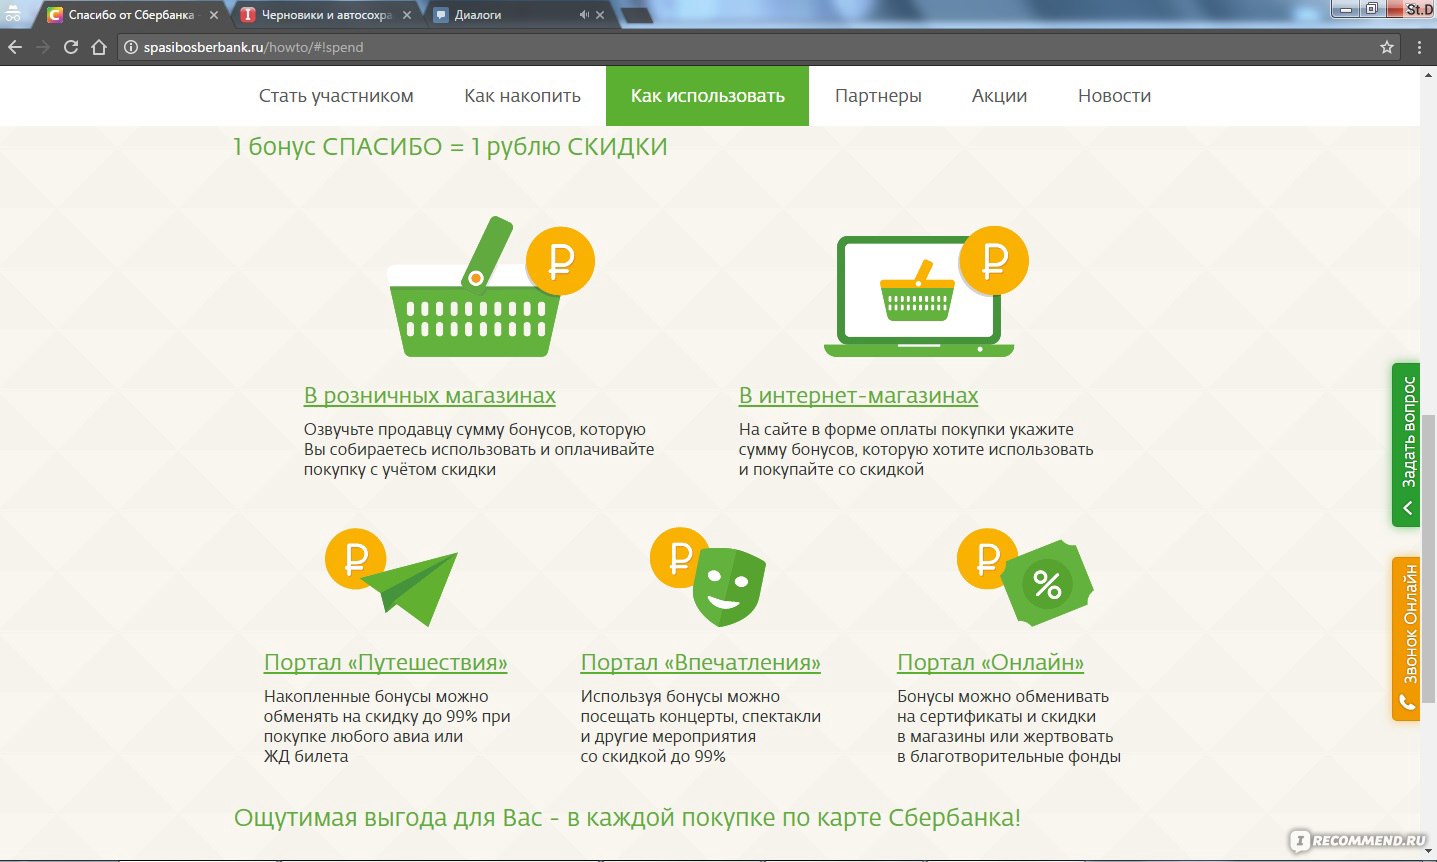
Task: Go back with the browser back arrow
Action: pyautogui.click(x=15, y=47)
